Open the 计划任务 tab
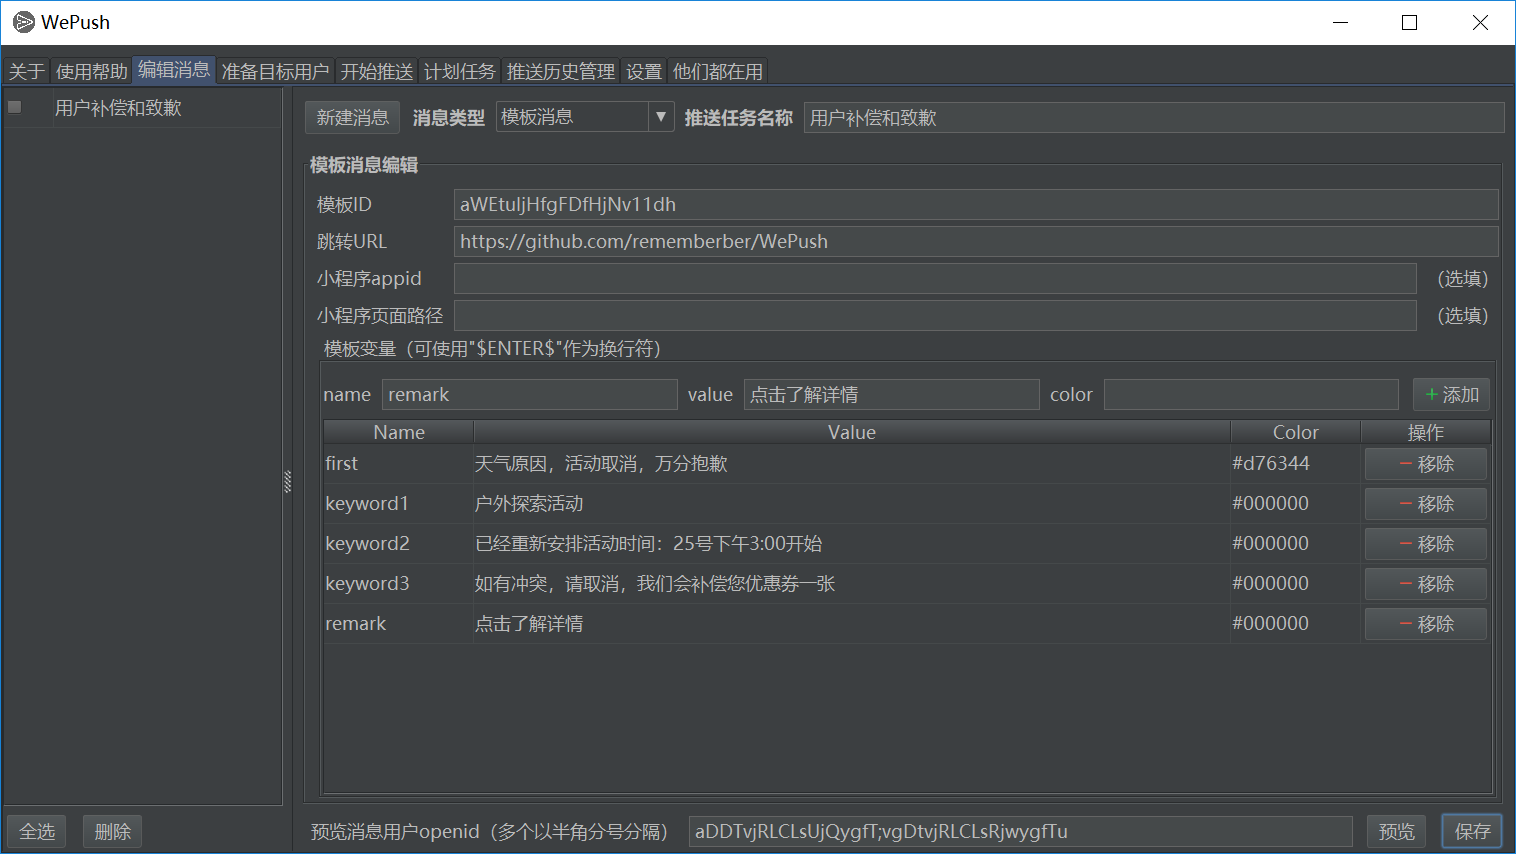The image size is (1516, 854). tap(460, 71)
